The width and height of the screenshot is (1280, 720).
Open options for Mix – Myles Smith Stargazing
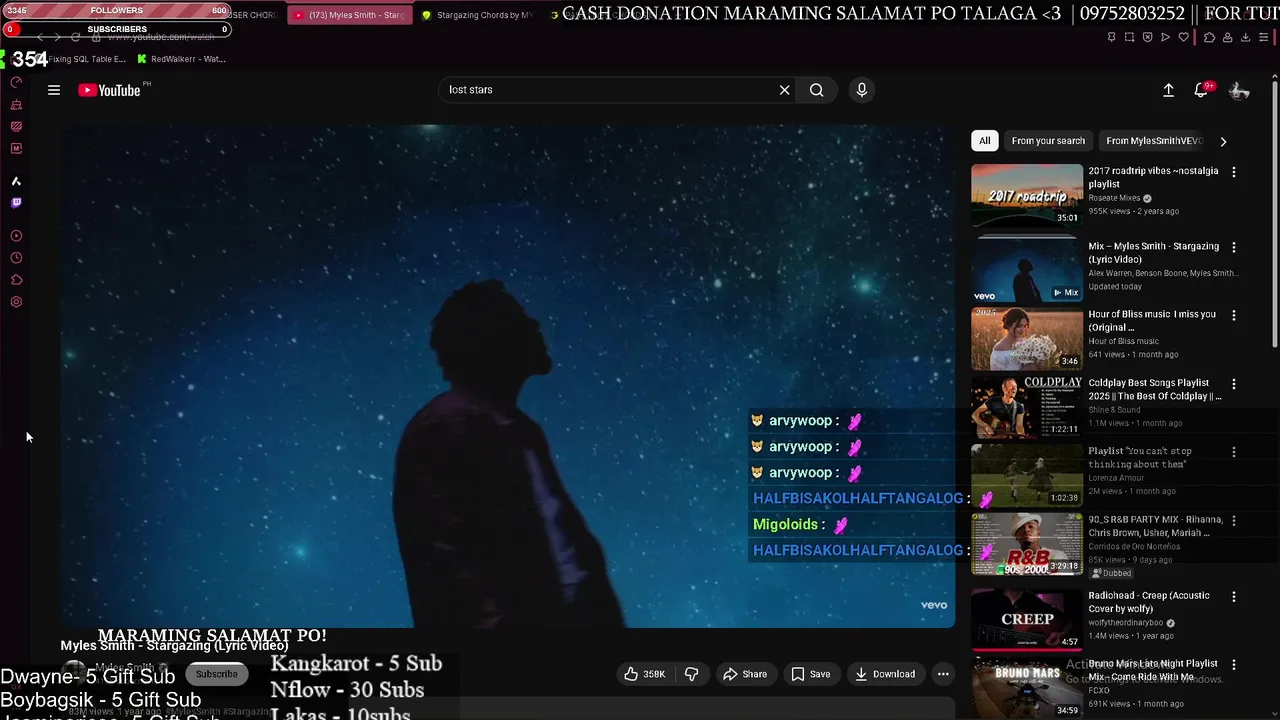(x=1234, y=247)
